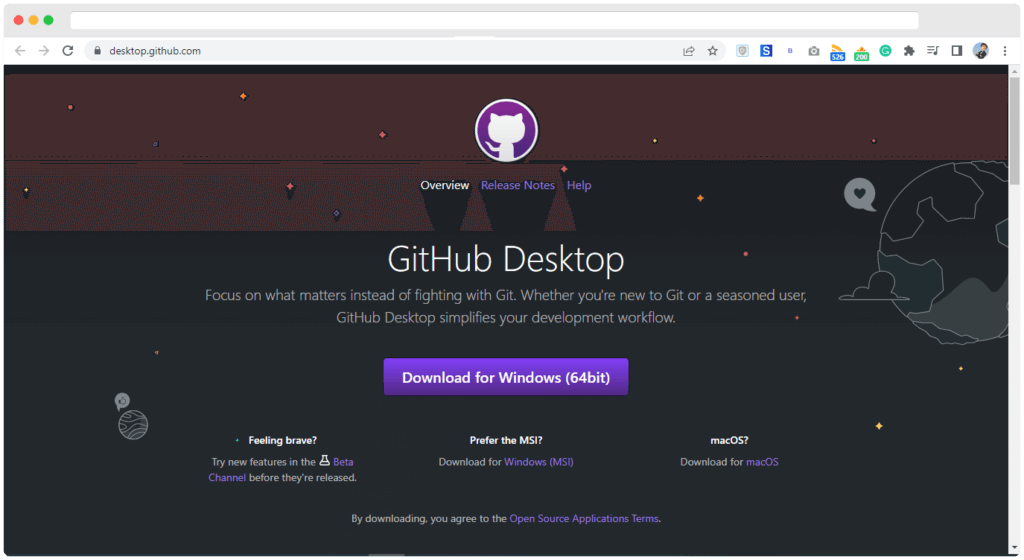Click the green maximize window button
The height and width of the screenshot is (560, 1024).
(48, 20)
